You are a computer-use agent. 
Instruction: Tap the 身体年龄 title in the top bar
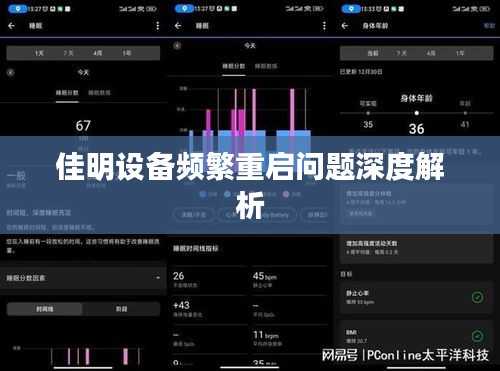coord(375,26)
